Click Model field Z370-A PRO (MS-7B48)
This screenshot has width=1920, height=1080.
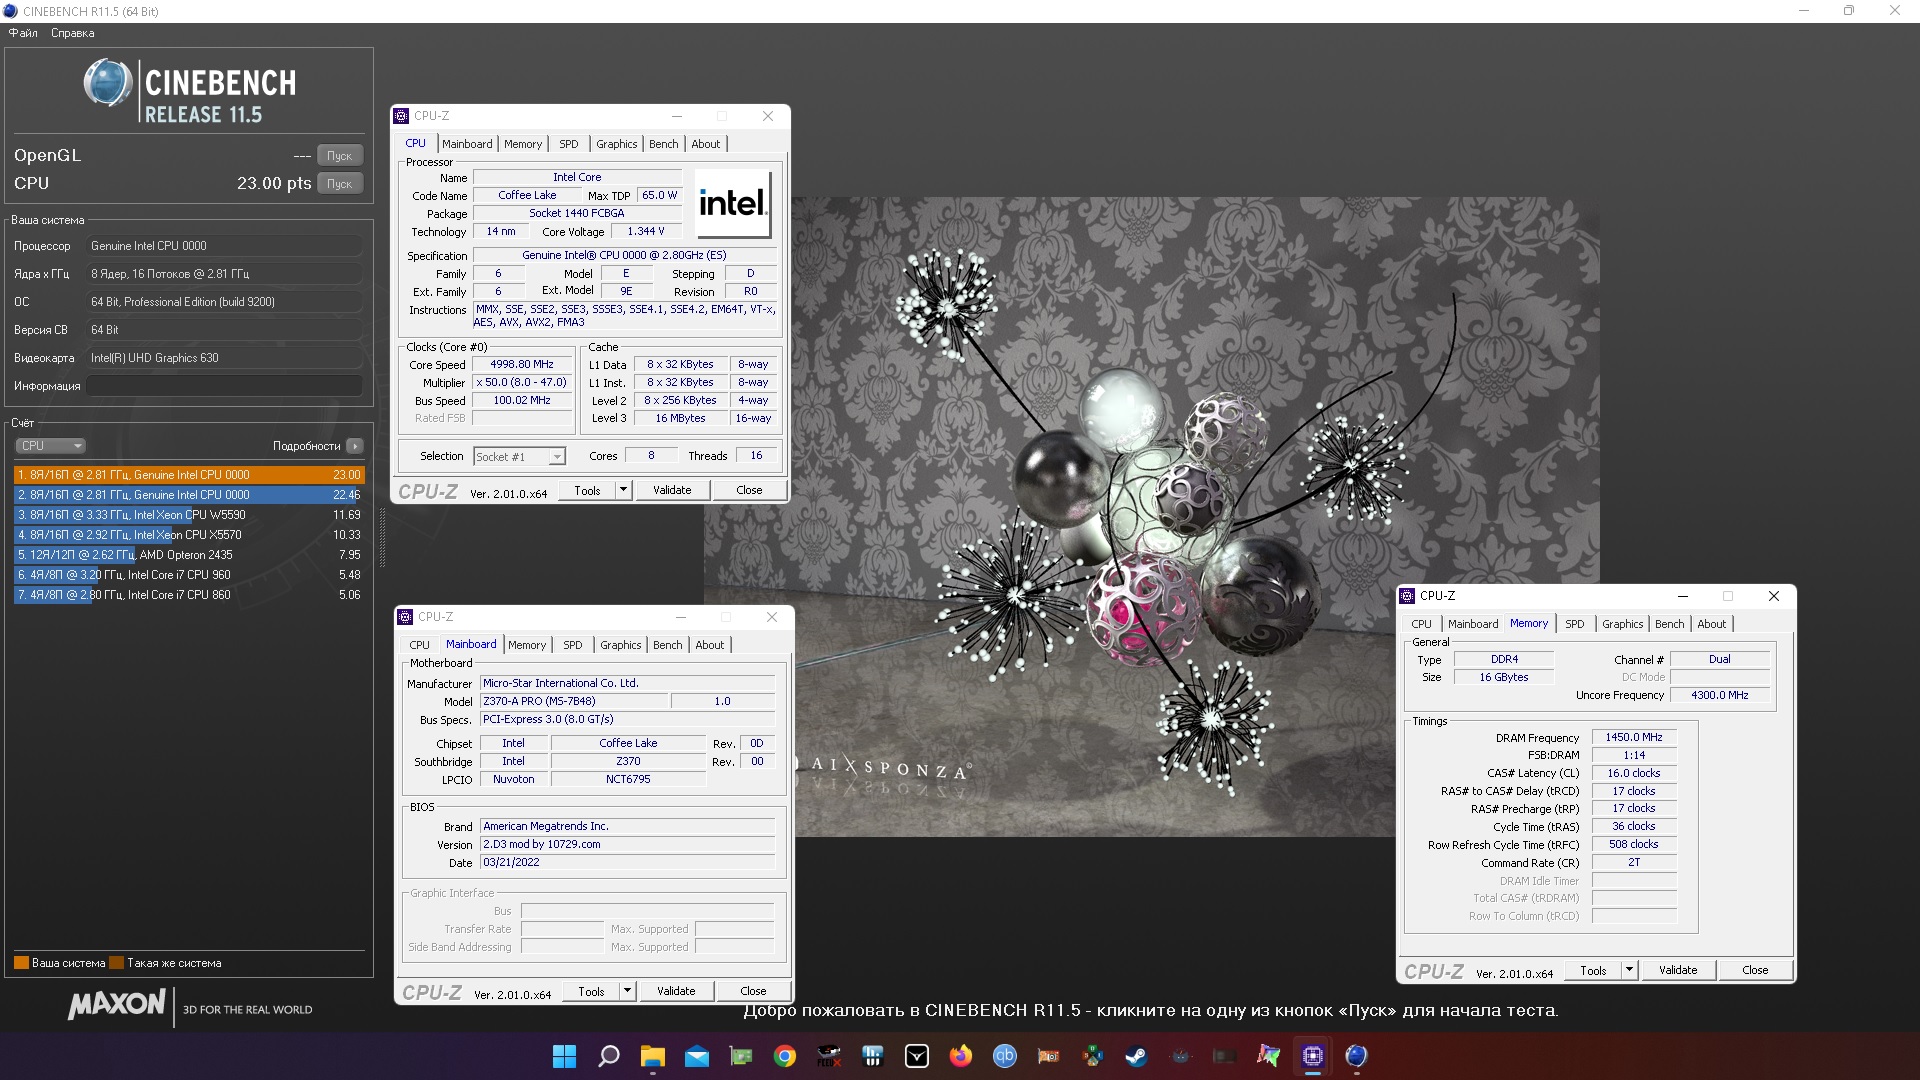(x=574, y=701)
